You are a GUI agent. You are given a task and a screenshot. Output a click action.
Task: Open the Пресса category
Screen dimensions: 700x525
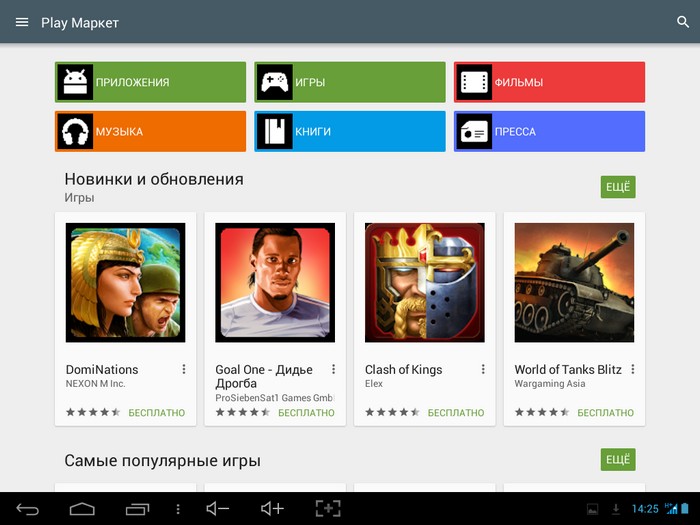pos(550,131)
